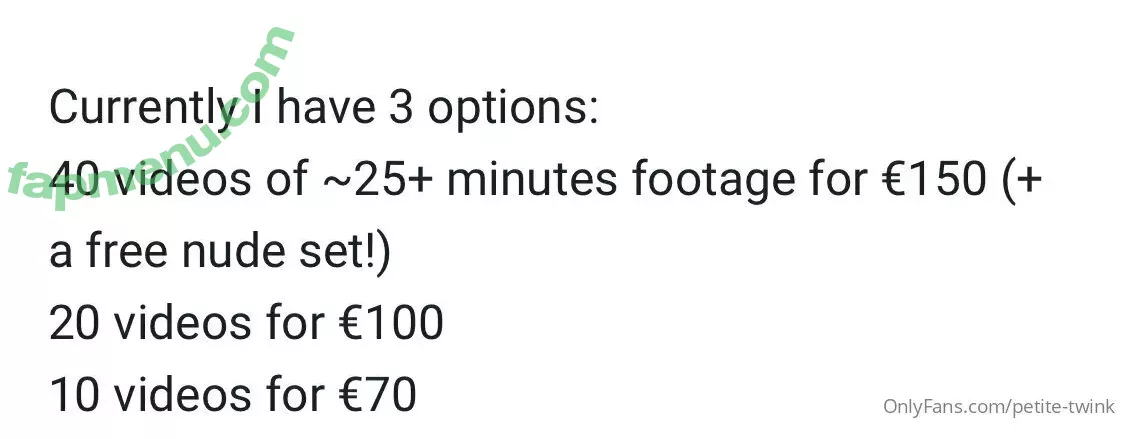Click the OnlyFans.com/petite-twink watermark link
This screenshot has width=1125, height=439.
(x=999, y=407)
